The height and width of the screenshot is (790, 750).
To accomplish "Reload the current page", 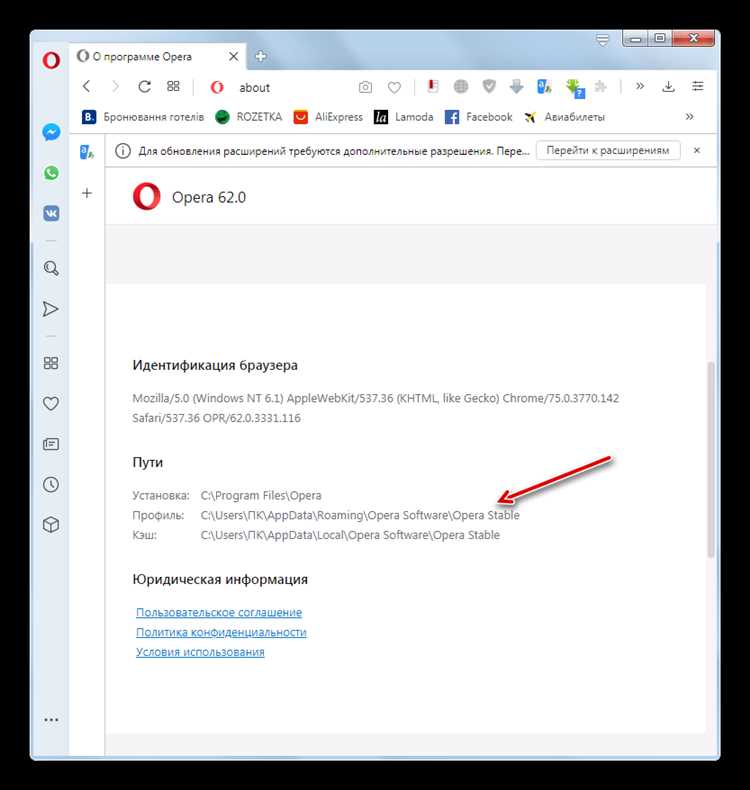I will point(145,87).
